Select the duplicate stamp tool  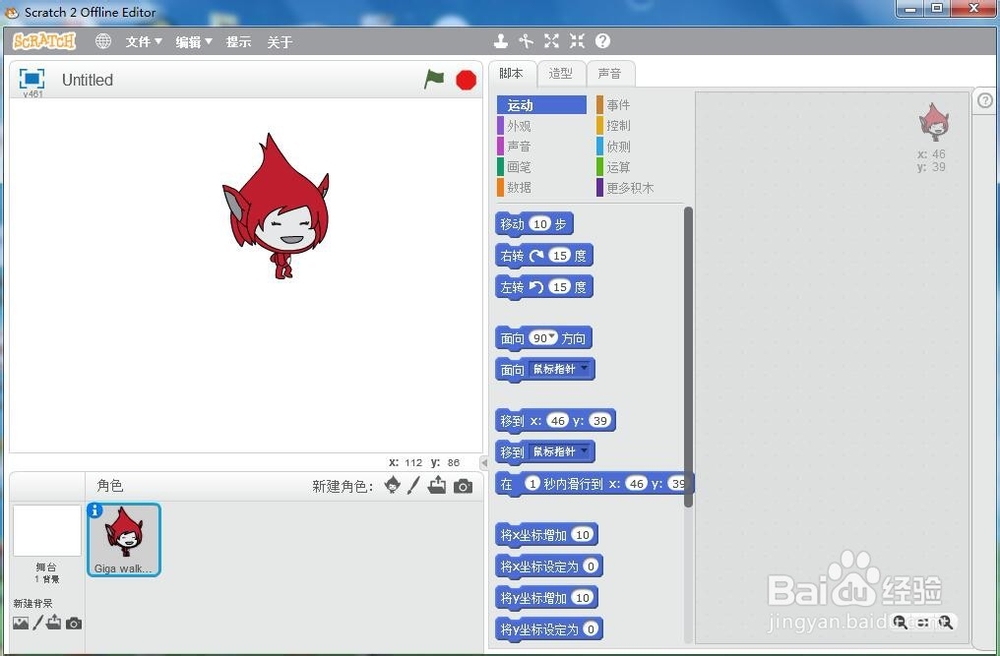(x=501, y=41)
